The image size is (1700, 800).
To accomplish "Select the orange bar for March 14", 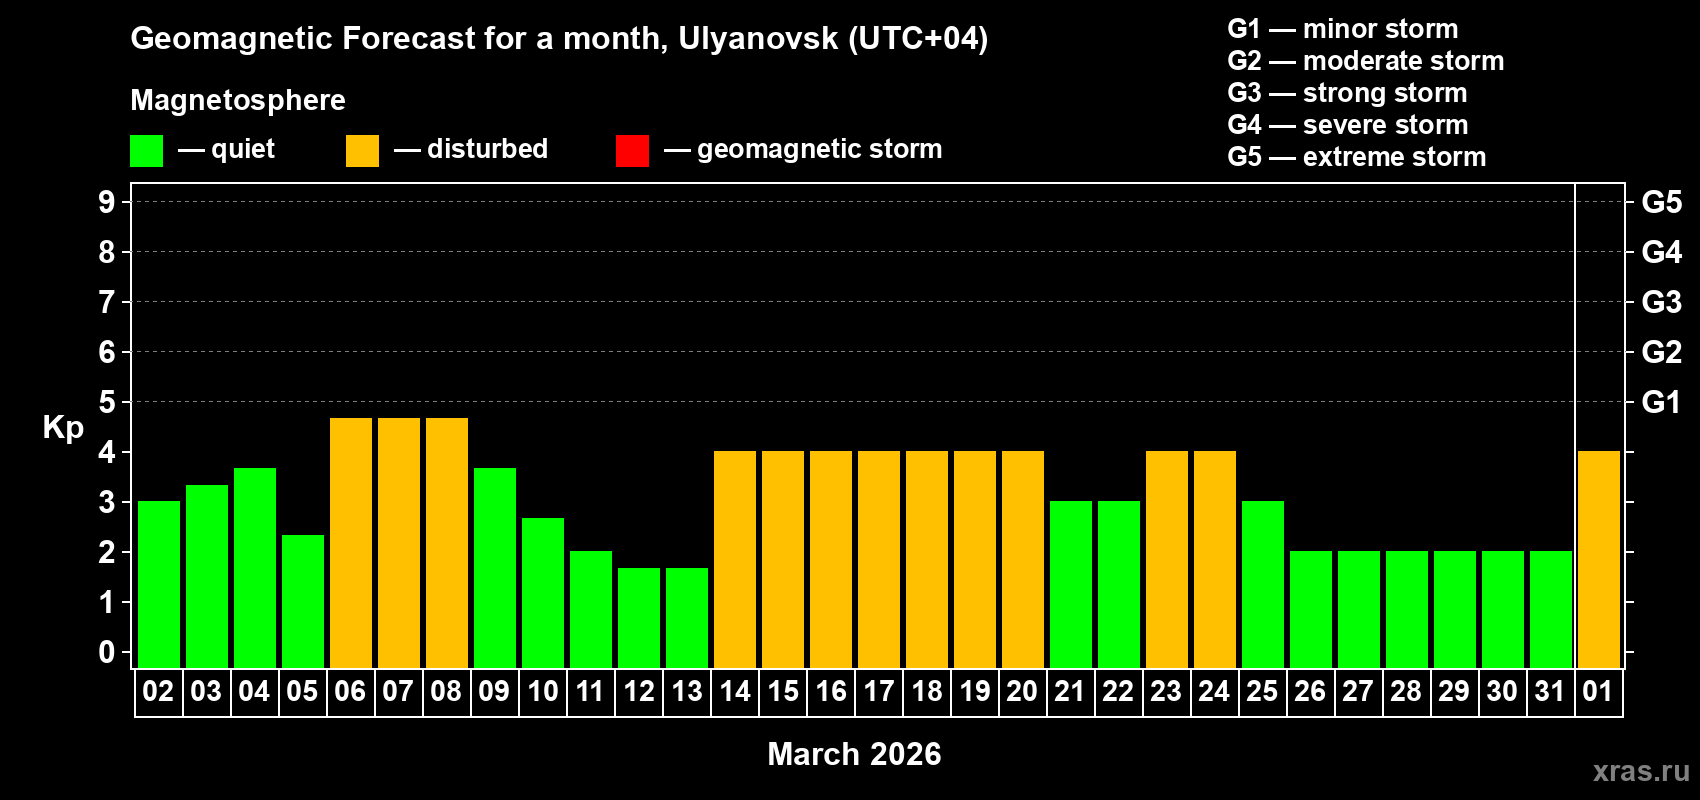I will click(x=735, y=560).
